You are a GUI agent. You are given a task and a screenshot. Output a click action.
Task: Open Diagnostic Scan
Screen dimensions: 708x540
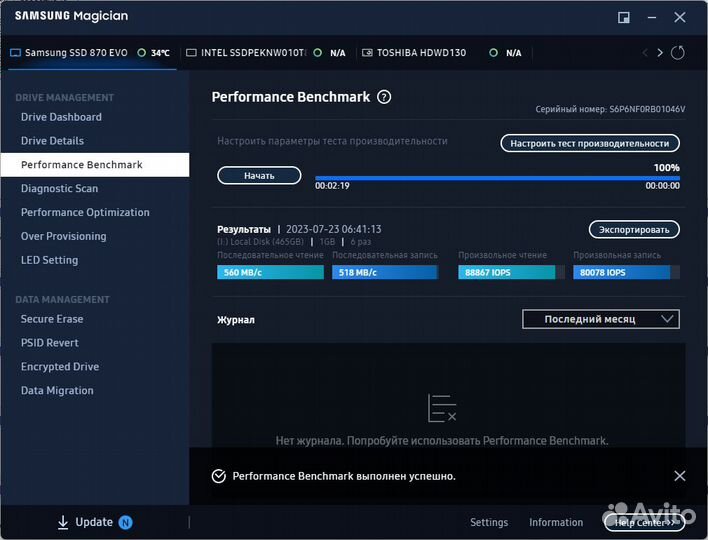click(x=59, y=188)
